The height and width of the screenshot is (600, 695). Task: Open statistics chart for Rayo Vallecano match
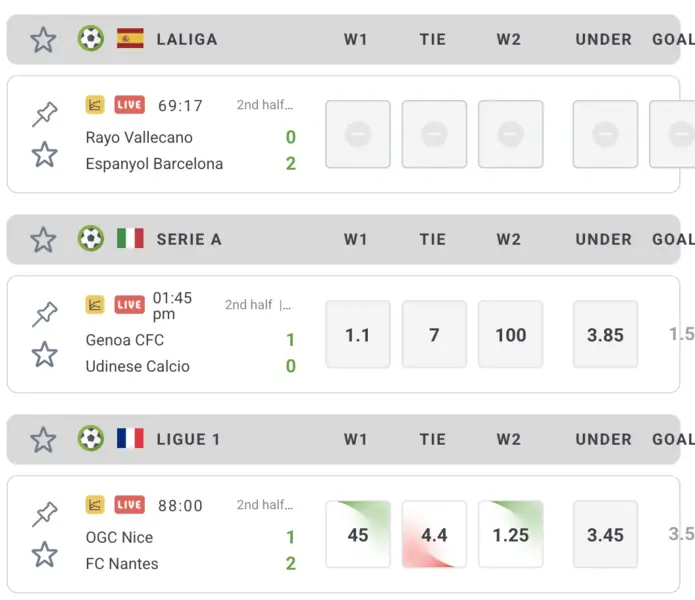(x=95, y=104)
